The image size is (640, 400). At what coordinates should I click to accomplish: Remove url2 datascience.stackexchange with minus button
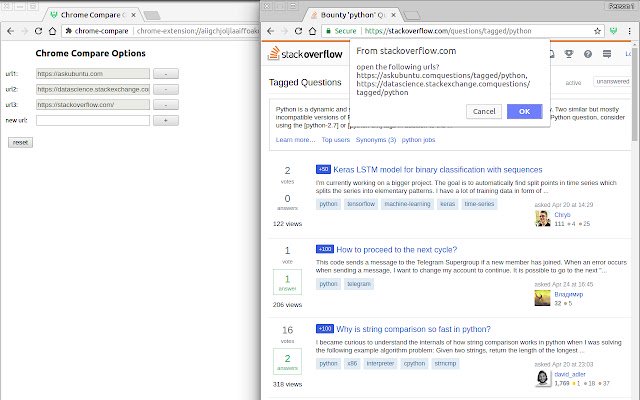click(166, 89)
